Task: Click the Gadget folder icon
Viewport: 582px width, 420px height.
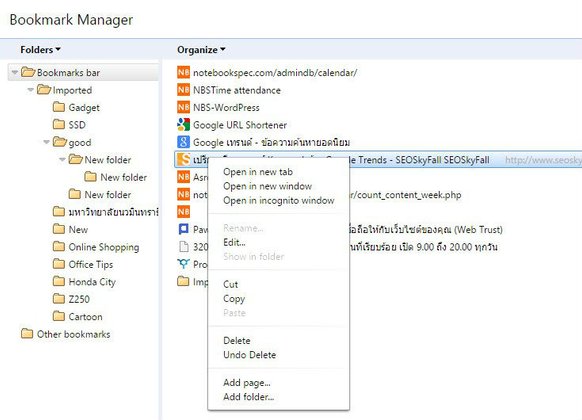Action: [x=59, y=107]
